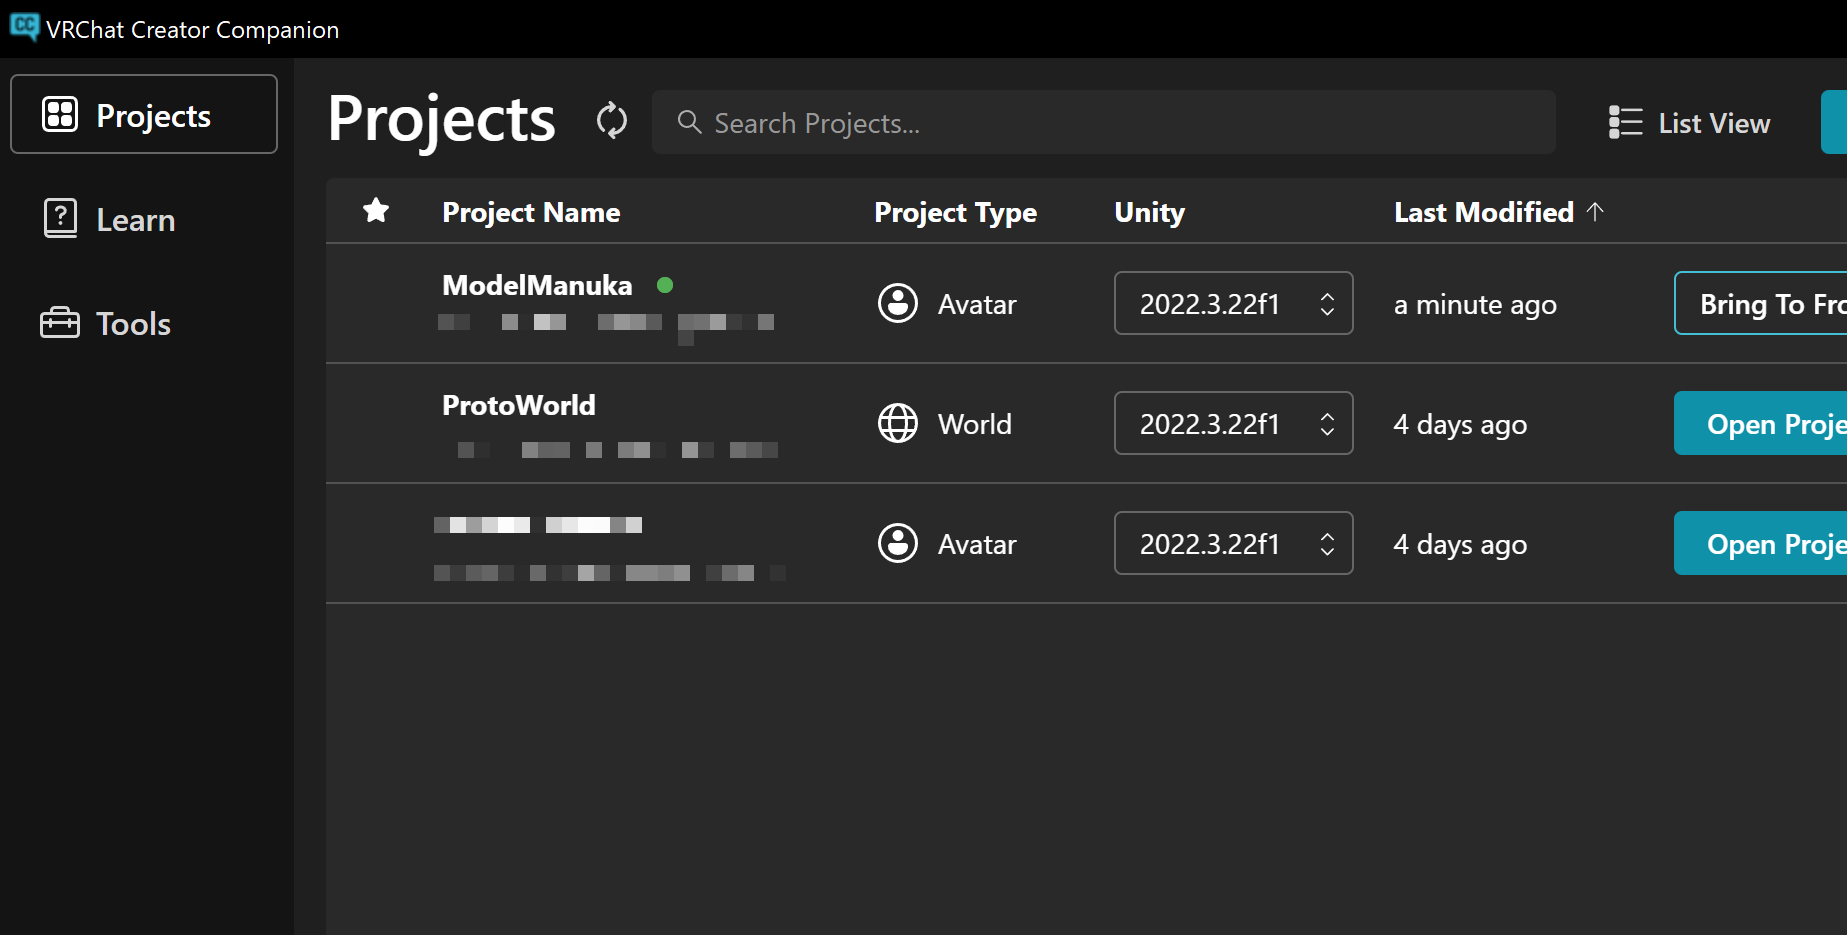
Task: Click the World globe icon for ProtoWorld
Action: click(x=897, y=423)
